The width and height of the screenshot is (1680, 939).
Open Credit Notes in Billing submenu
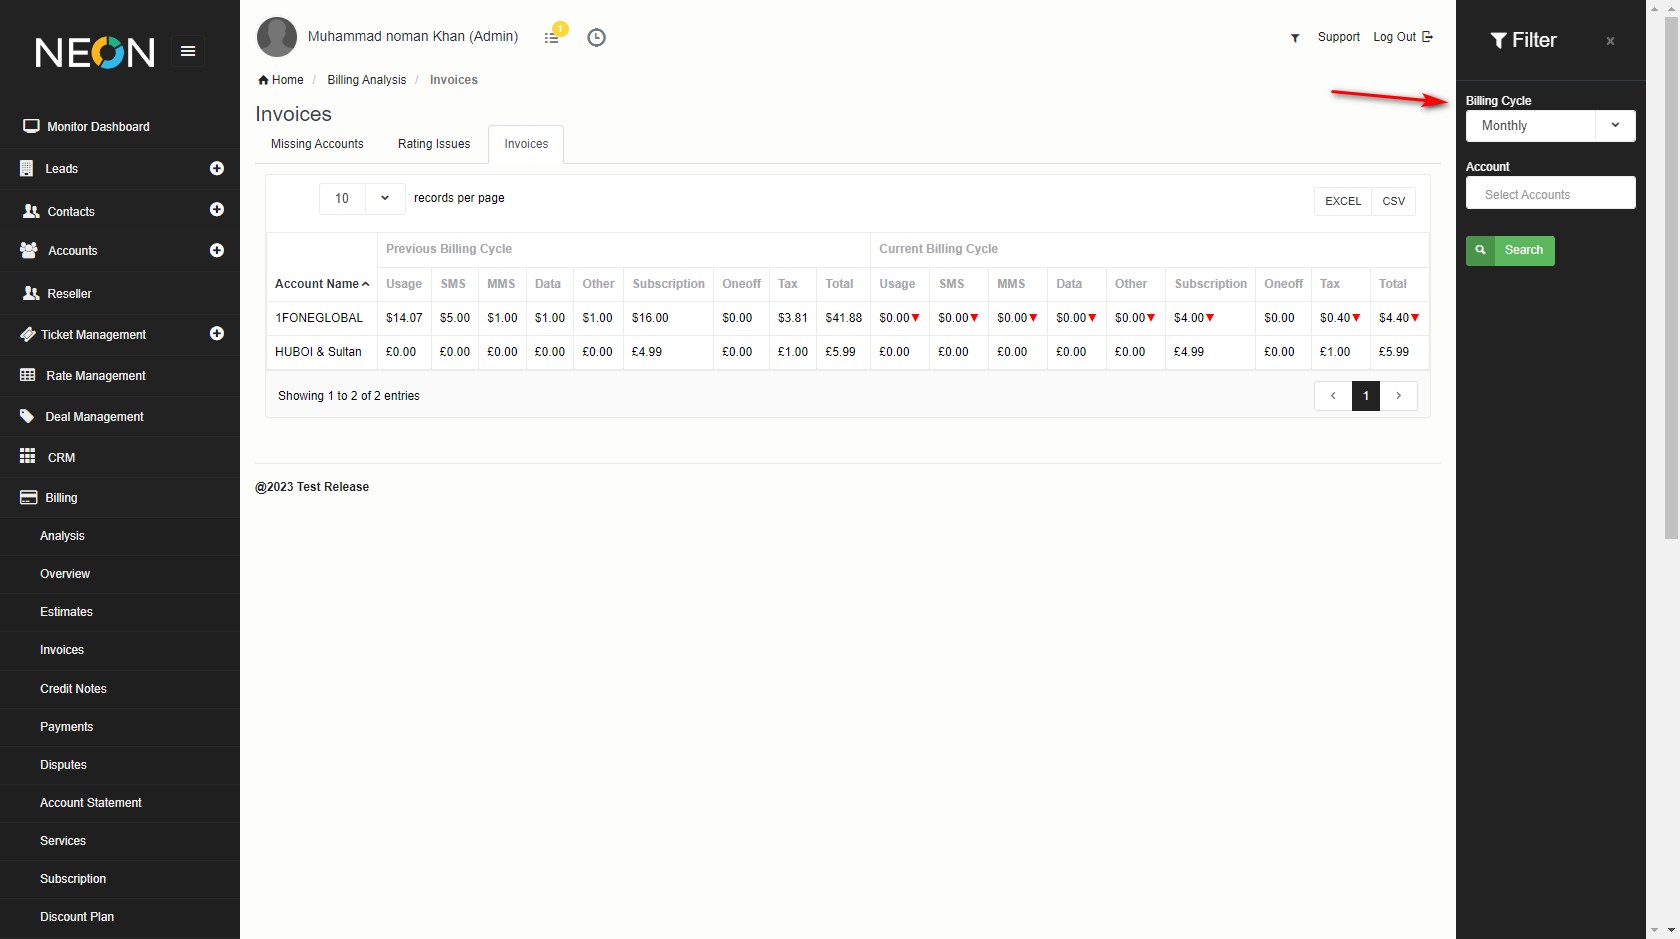(x=73, y=689)
